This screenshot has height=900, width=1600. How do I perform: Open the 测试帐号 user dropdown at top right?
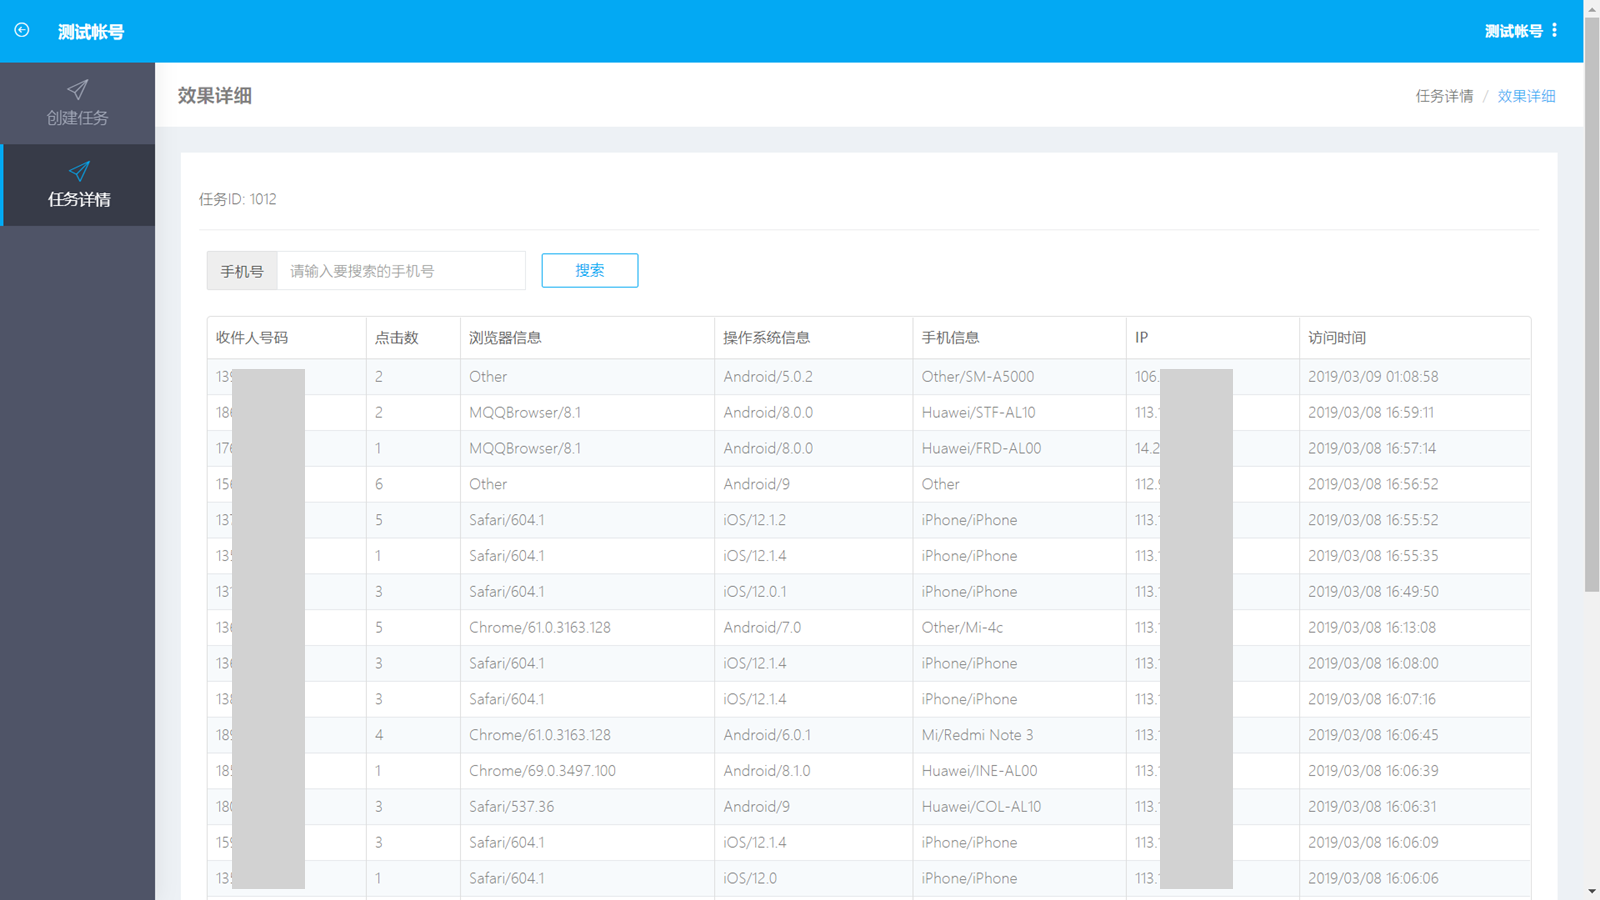[1513, 31]
